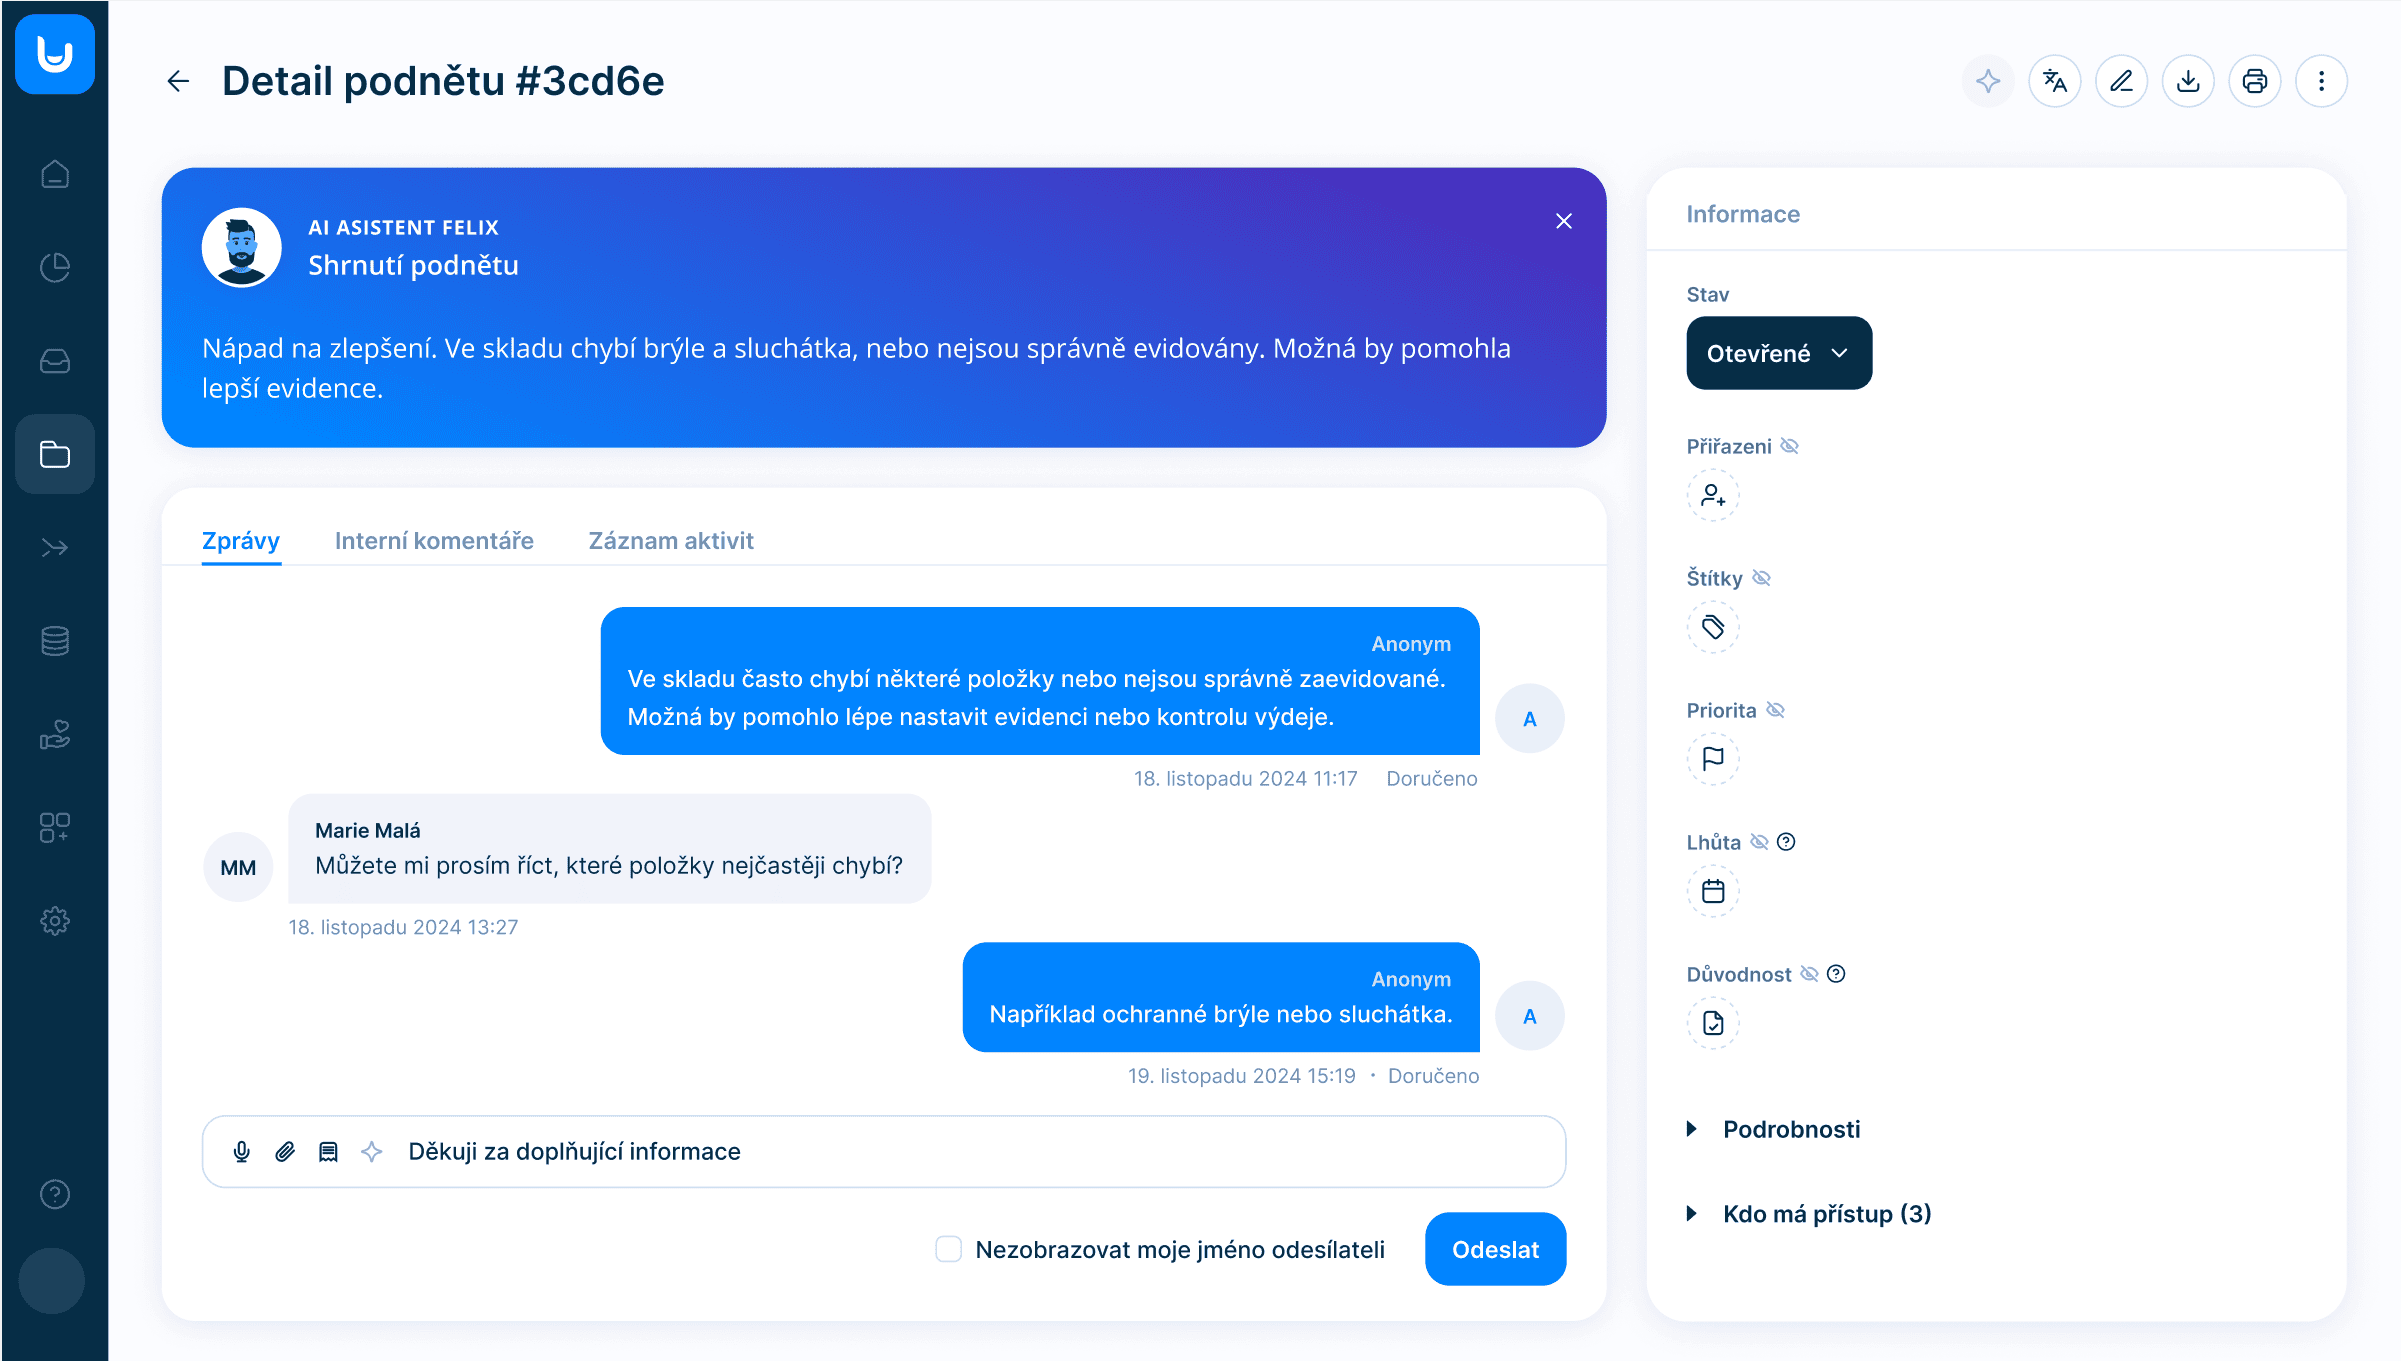Close the AI Asistent Felix summary banner
Image resolution: width=2401 pixels, height=1361 pixels.
[x=1564, y=221]
